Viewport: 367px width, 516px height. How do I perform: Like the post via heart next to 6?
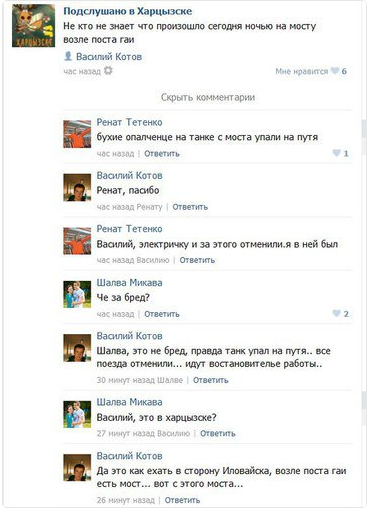click(335, 71)
